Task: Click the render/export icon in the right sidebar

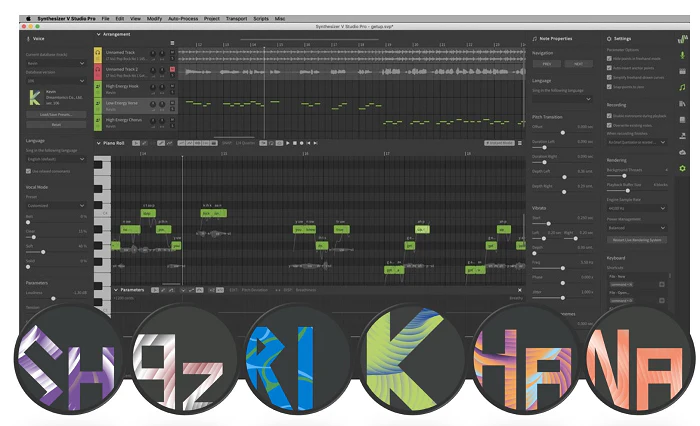Action: coord(682,136)
